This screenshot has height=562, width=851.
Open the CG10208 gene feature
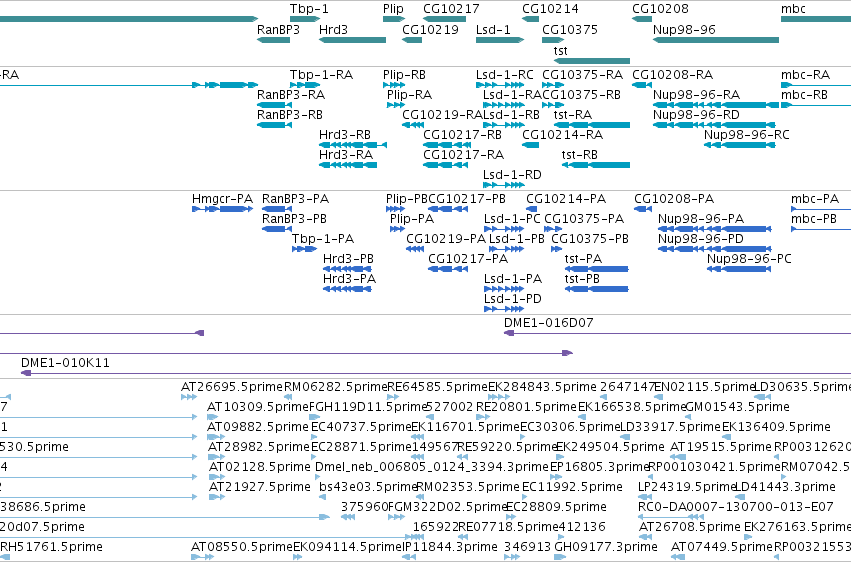click(642, 19)
